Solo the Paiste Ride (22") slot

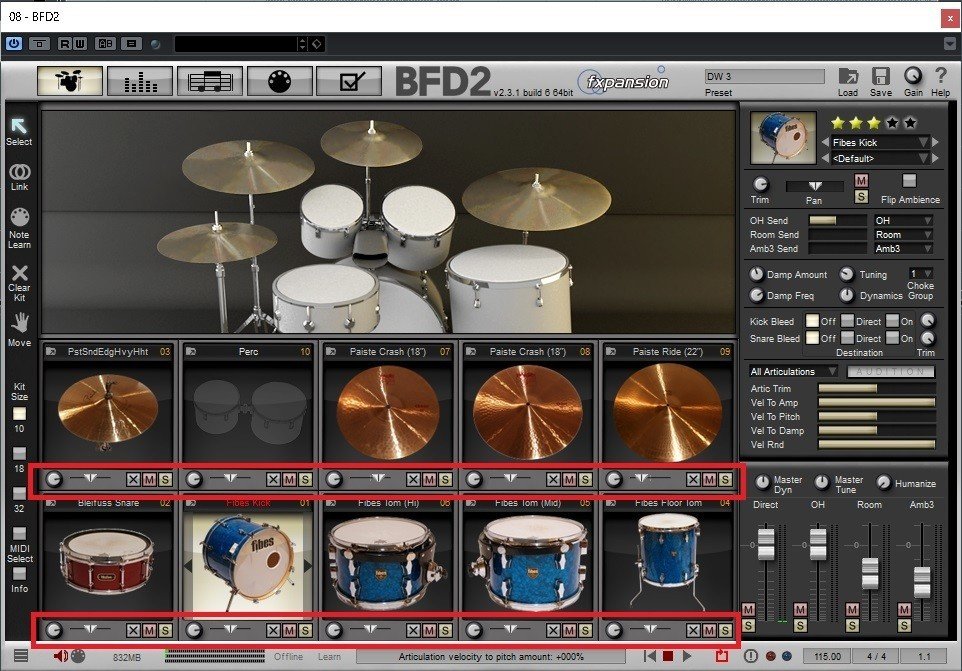(x=725, y=479)
